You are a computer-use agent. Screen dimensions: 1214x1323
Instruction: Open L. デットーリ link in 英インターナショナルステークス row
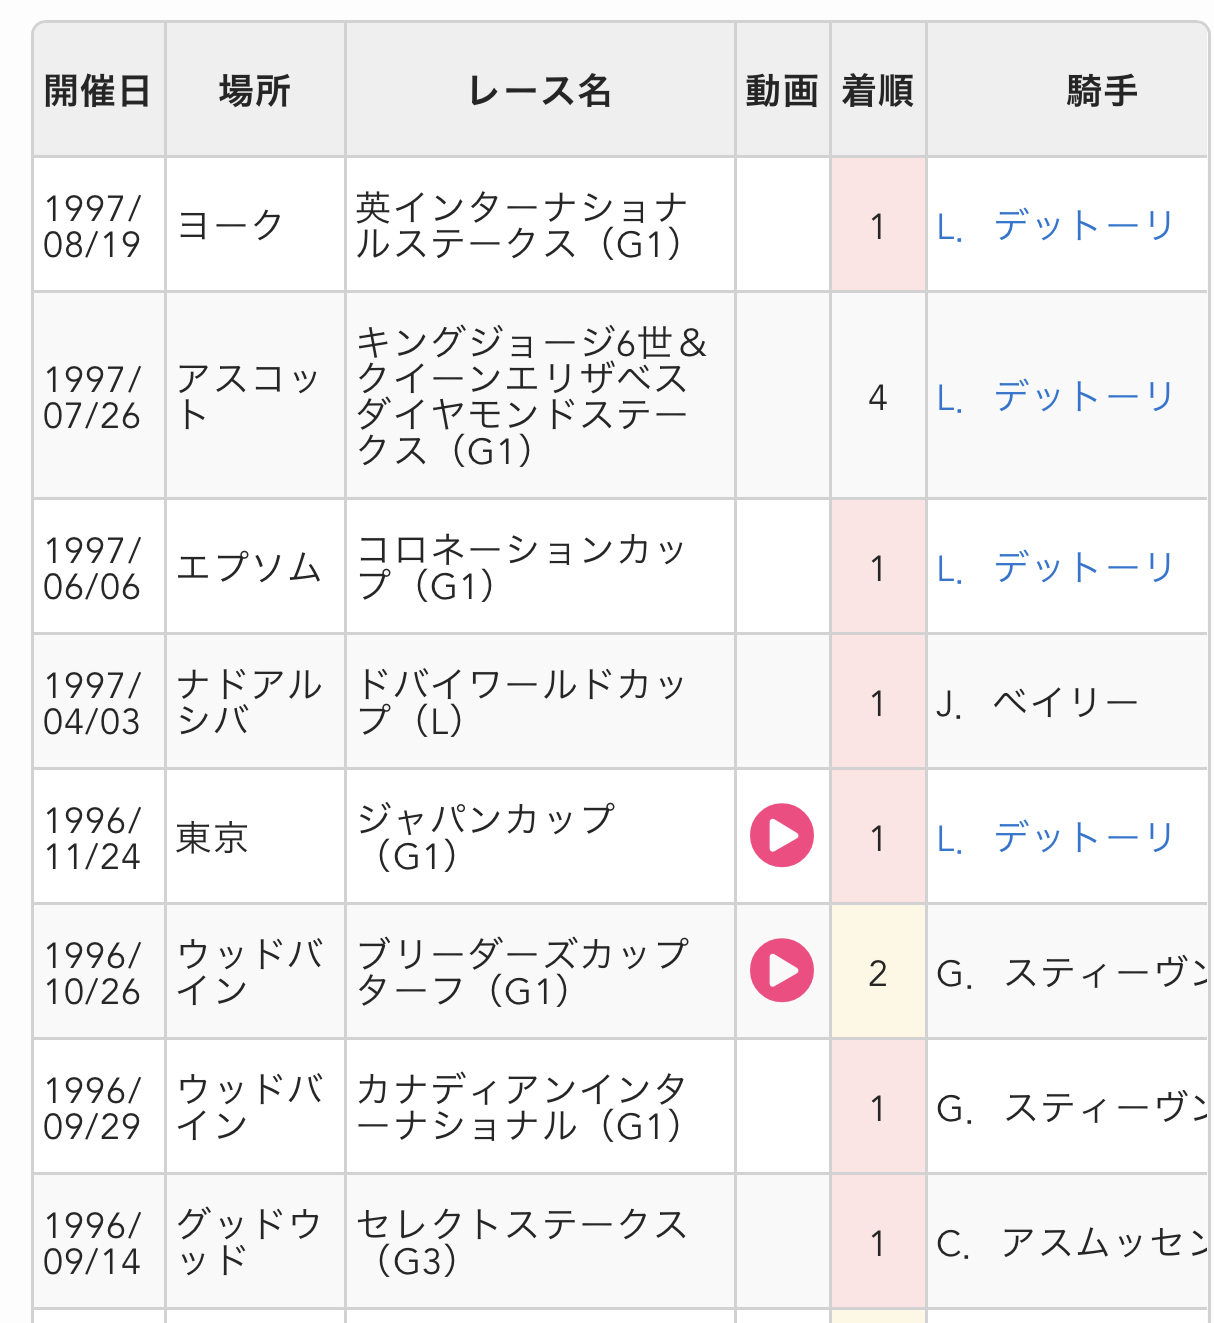[1054, 226]
